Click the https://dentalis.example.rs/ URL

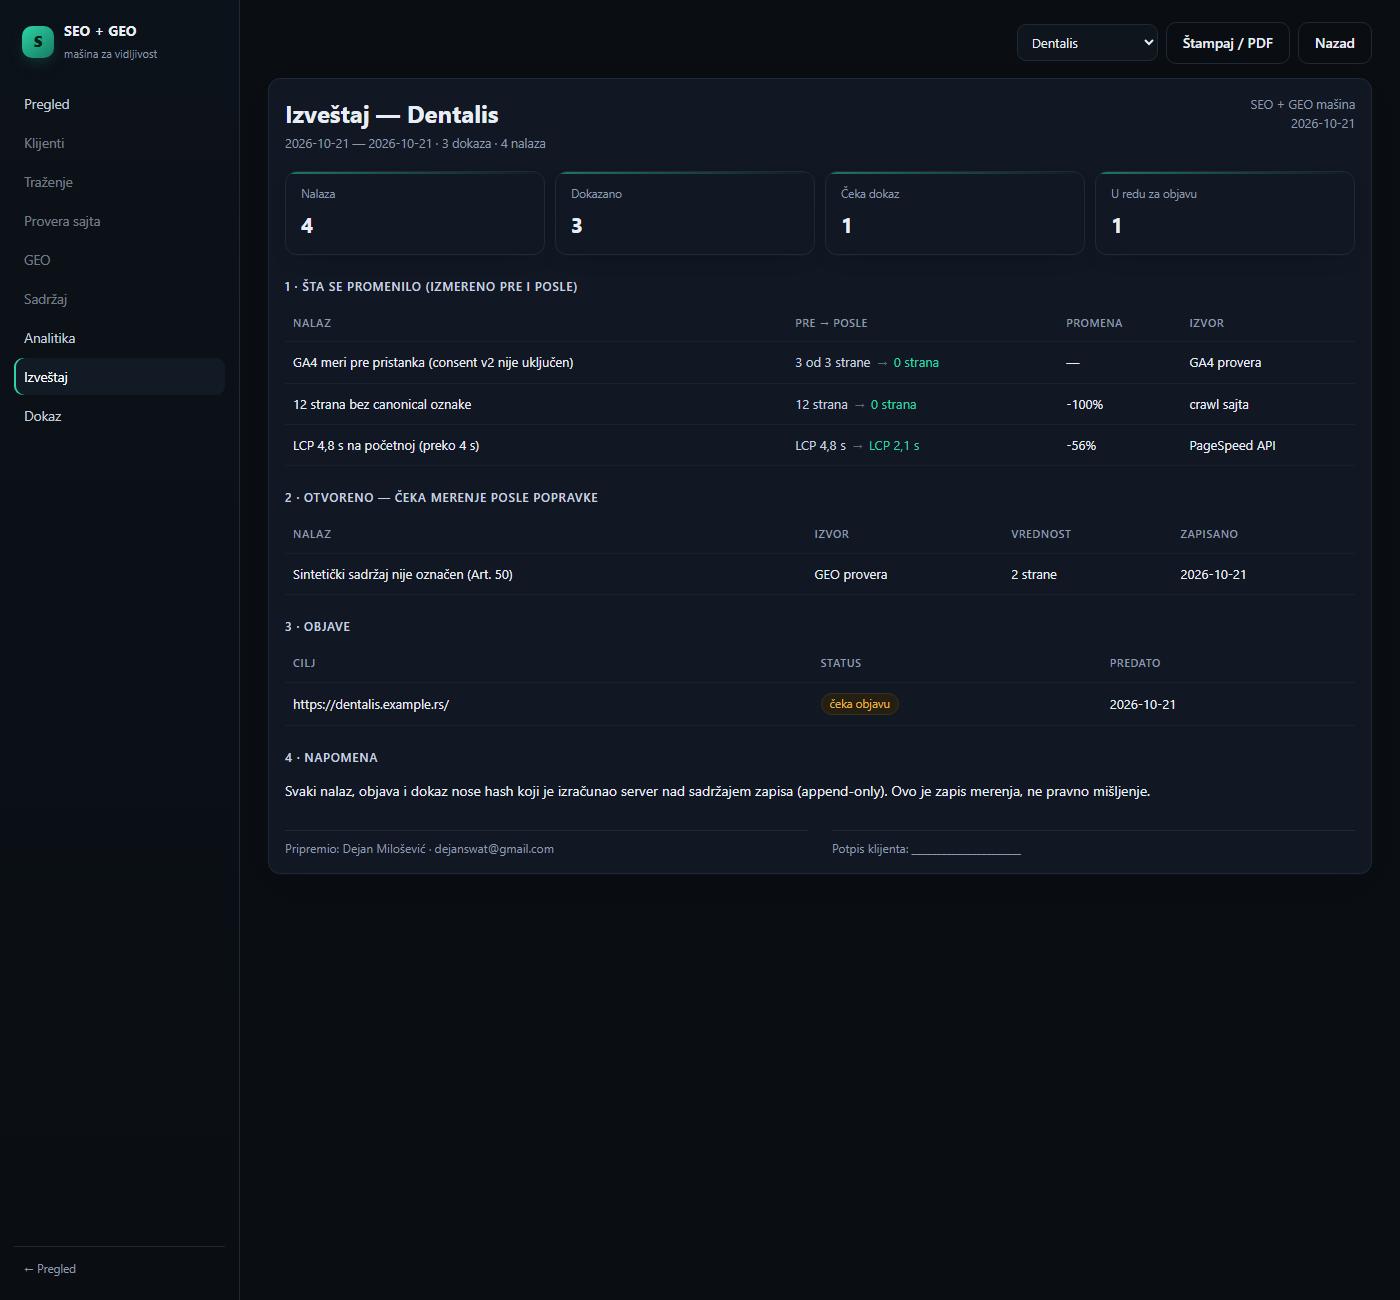[x=371, y=704]
